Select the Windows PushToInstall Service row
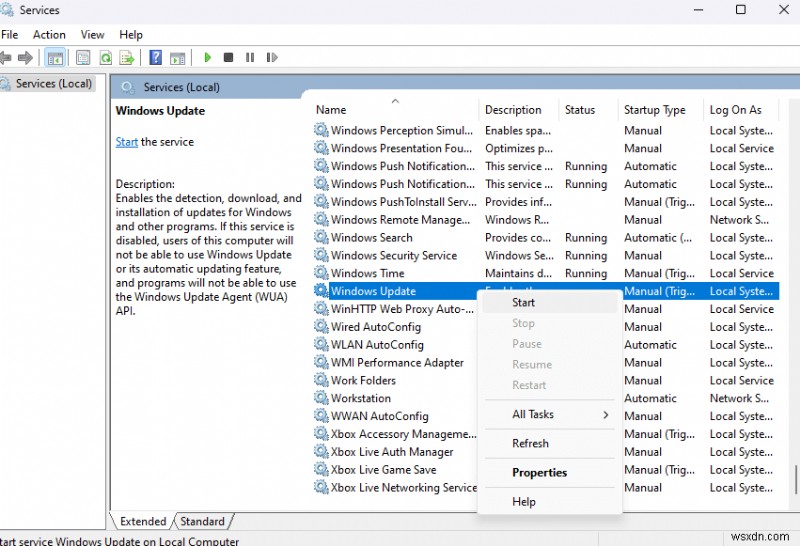Viewport: 800px width, 546px height. (x=546, y=202)
